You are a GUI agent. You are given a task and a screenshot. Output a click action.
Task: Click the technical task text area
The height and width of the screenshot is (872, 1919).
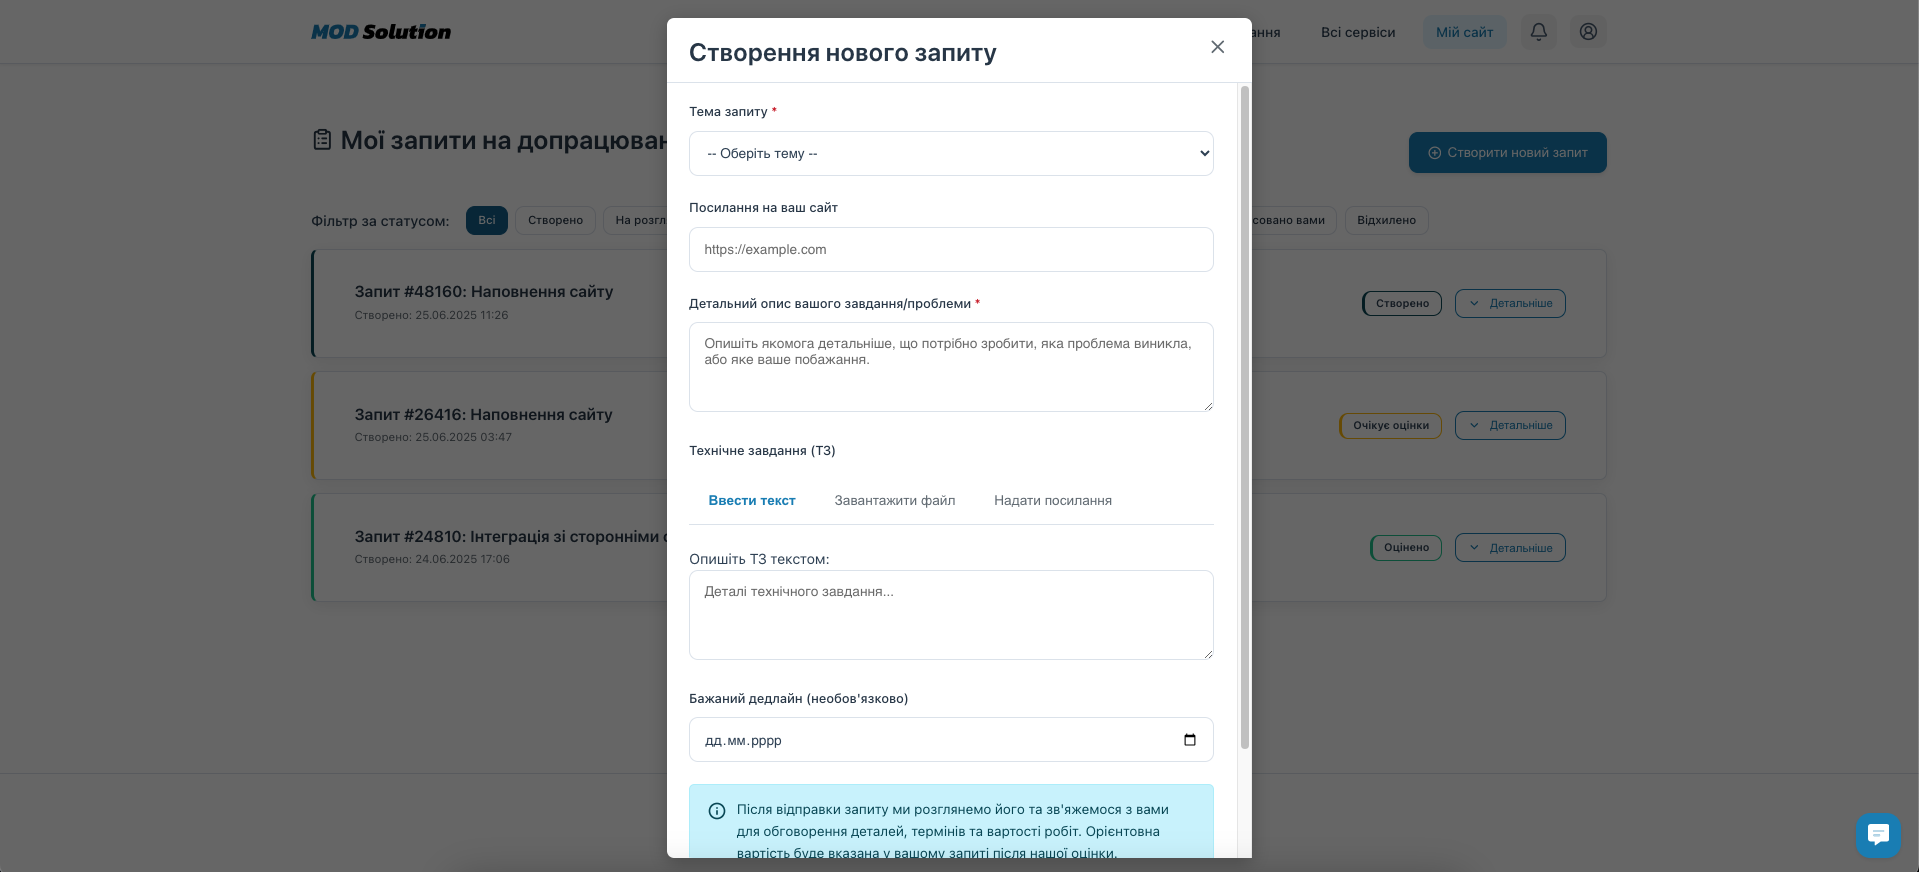951,615
